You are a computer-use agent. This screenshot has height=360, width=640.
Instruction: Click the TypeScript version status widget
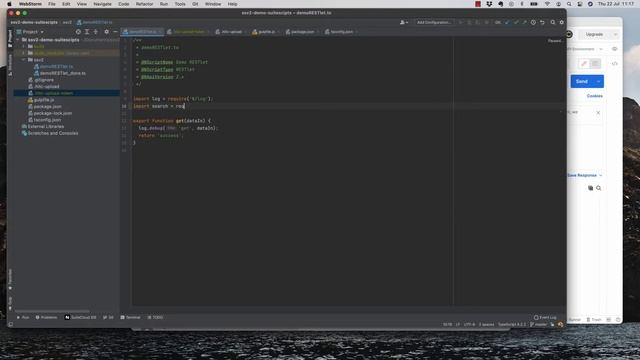pos(512,324)
